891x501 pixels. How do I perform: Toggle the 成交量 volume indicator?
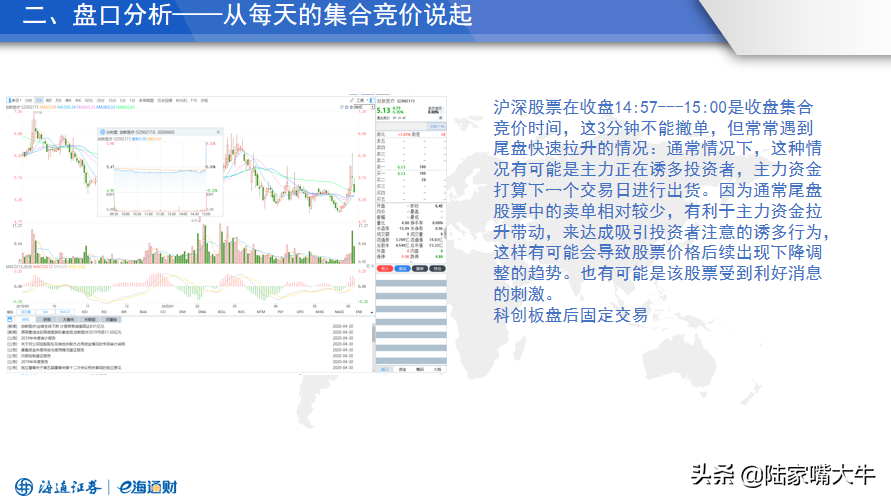(x=26, y=312)
